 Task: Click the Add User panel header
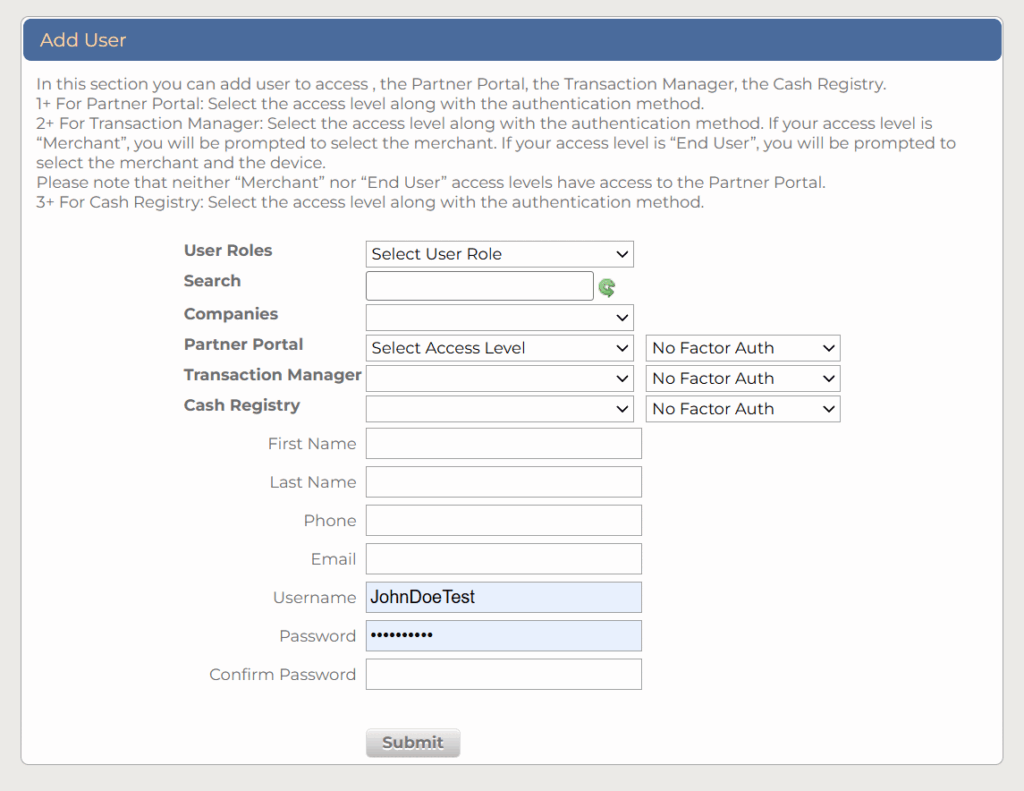point(511,41)
